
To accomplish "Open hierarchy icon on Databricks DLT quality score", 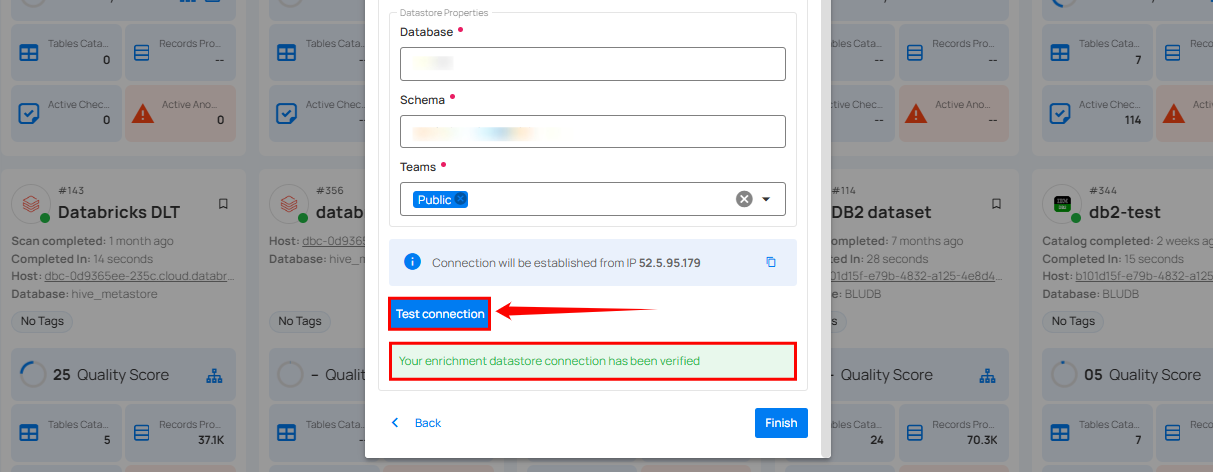I will point(214,376).
